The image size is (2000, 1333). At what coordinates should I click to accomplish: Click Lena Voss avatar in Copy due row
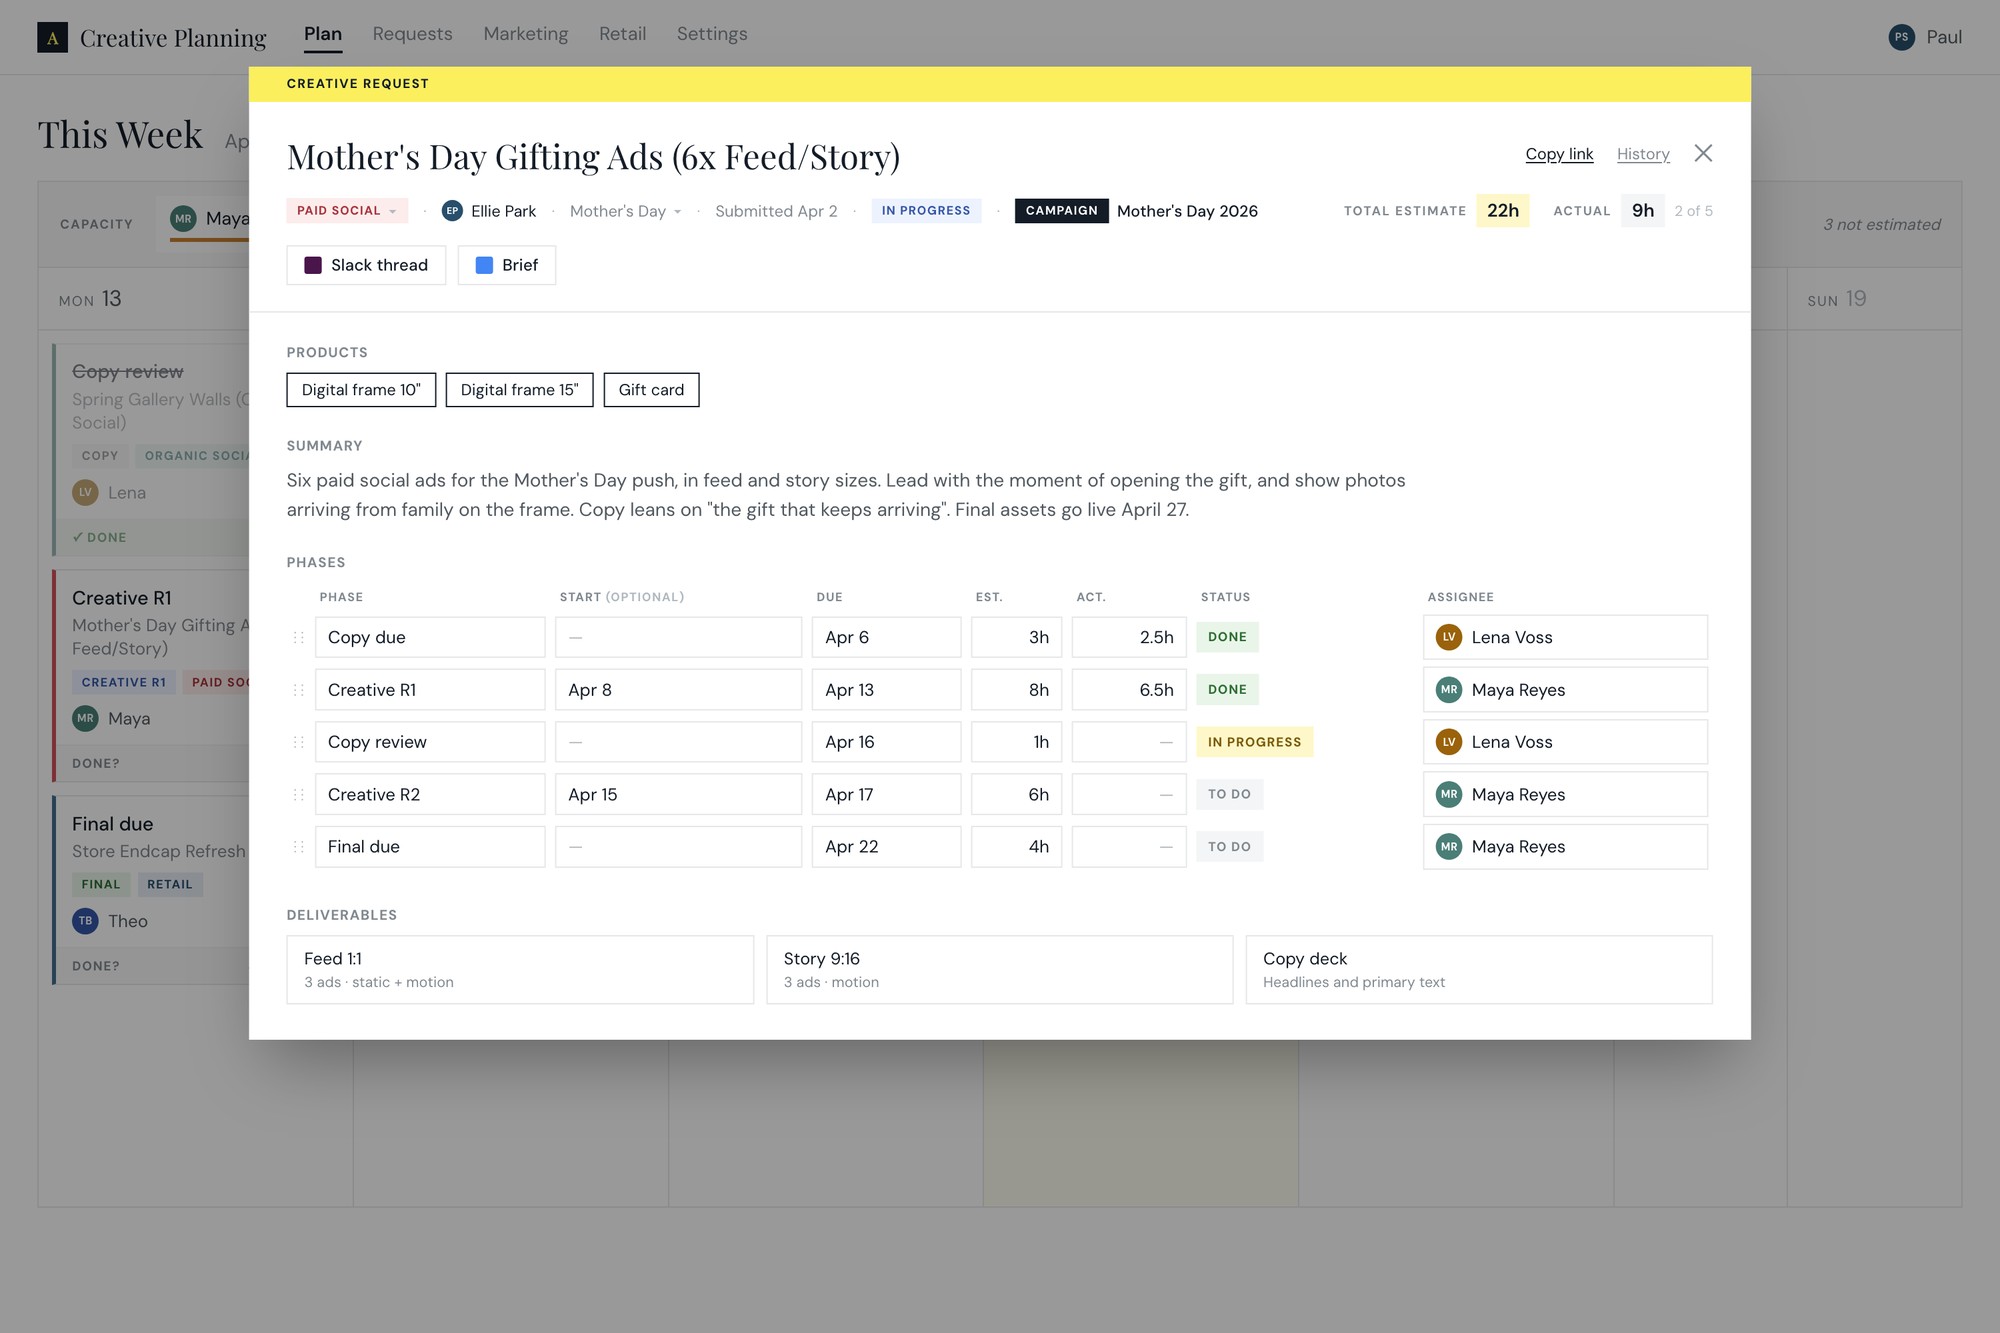[1448, 637]
